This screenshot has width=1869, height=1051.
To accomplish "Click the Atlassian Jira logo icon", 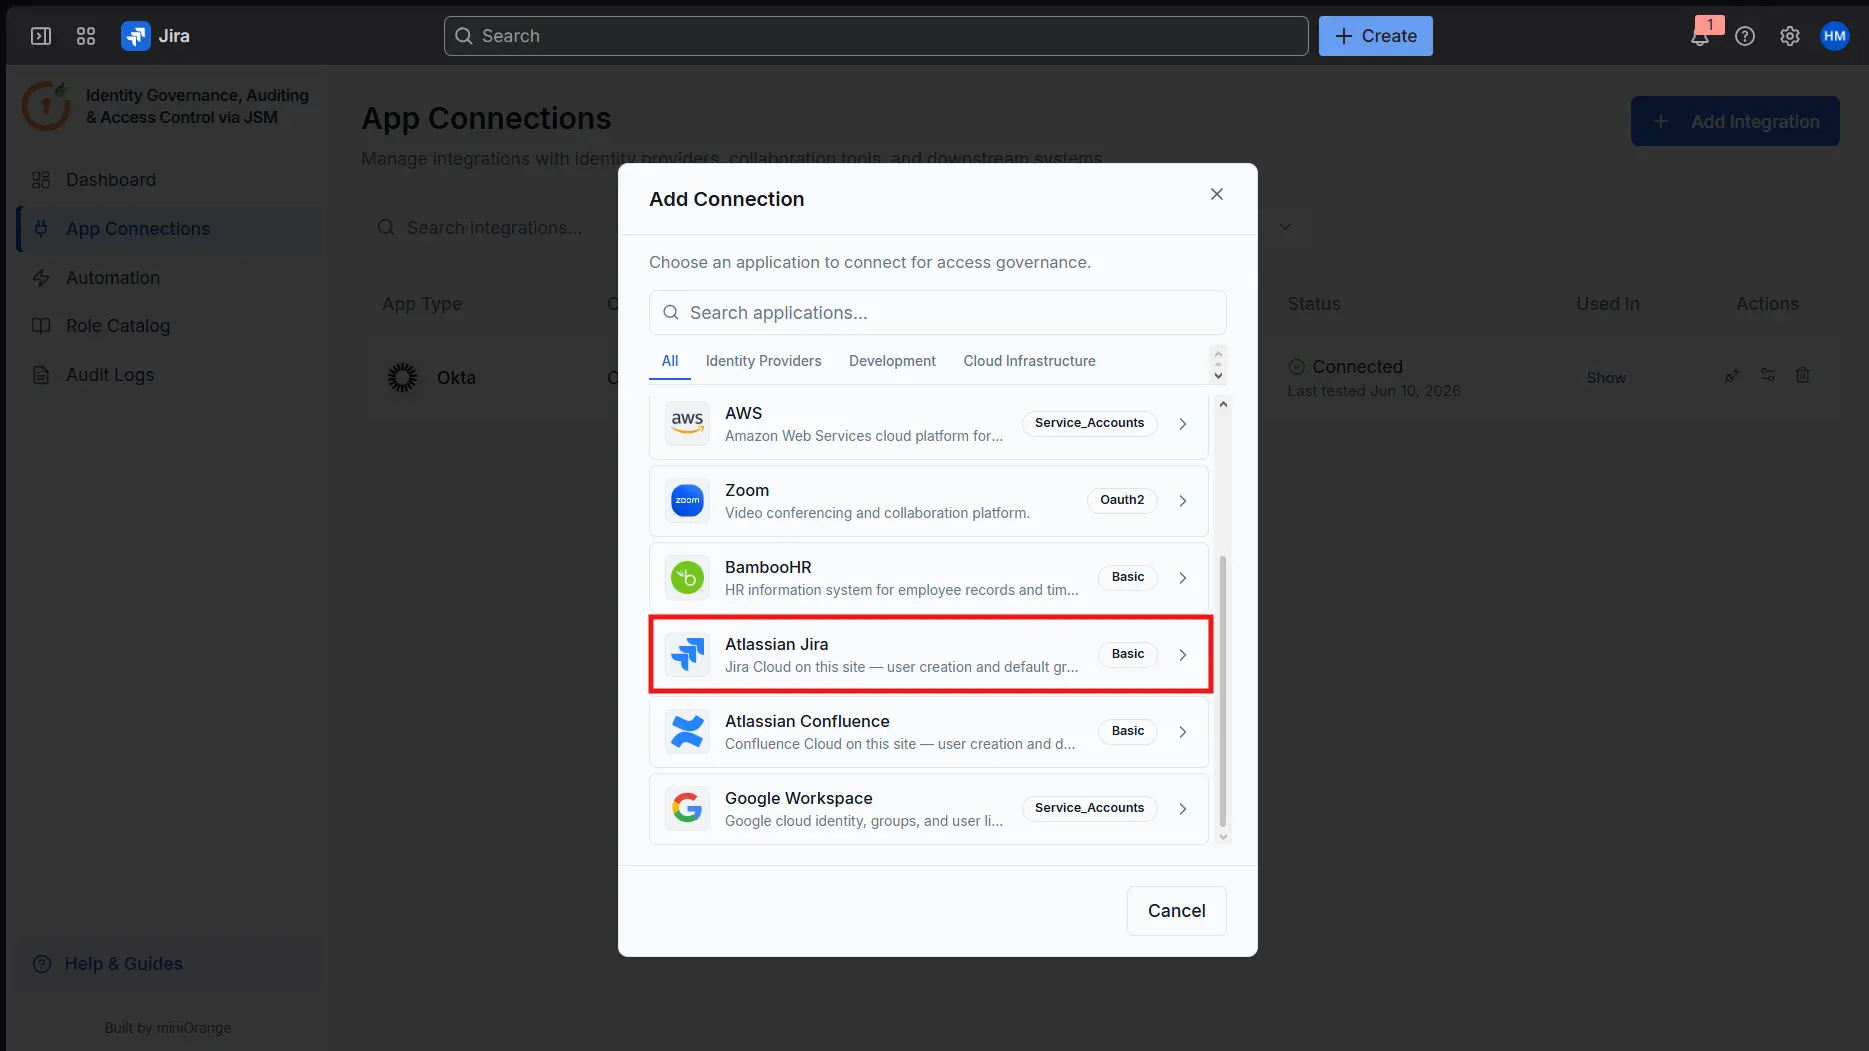I will [687, 654].
